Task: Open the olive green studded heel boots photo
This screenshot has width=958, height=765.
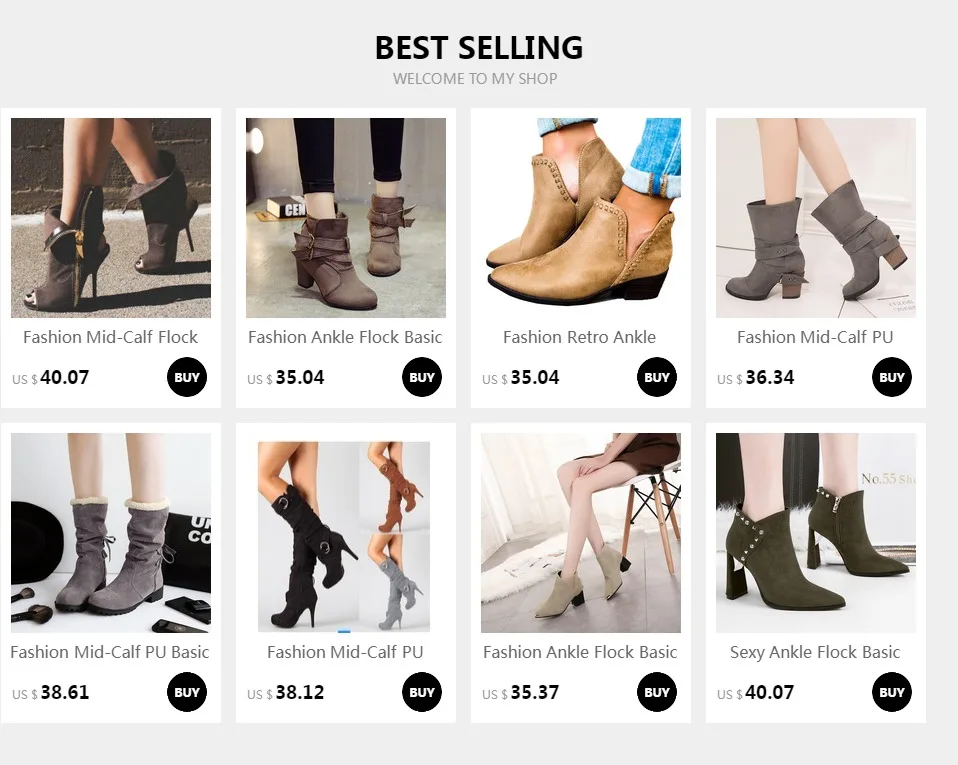Action: [816, 533]
